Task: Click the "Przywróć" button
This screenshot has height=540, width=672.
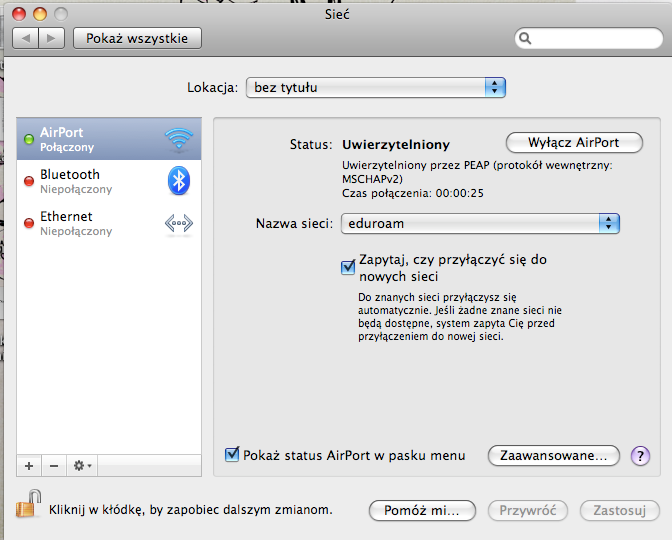Action: point(528,510)
